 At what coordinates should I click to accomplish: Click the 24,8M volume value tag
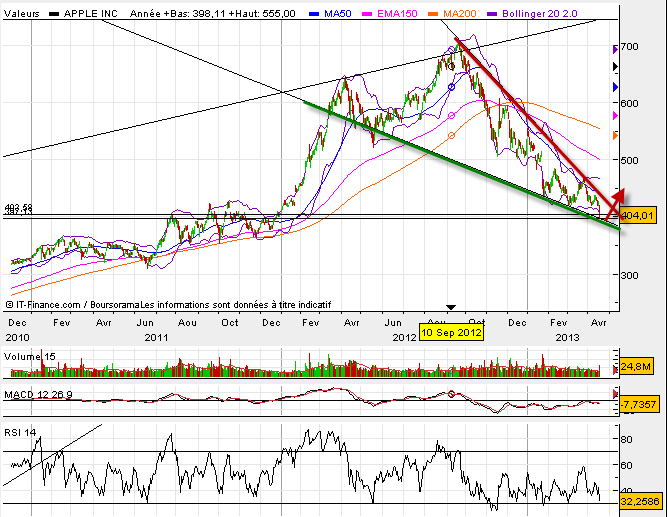(x=637, y=368)
